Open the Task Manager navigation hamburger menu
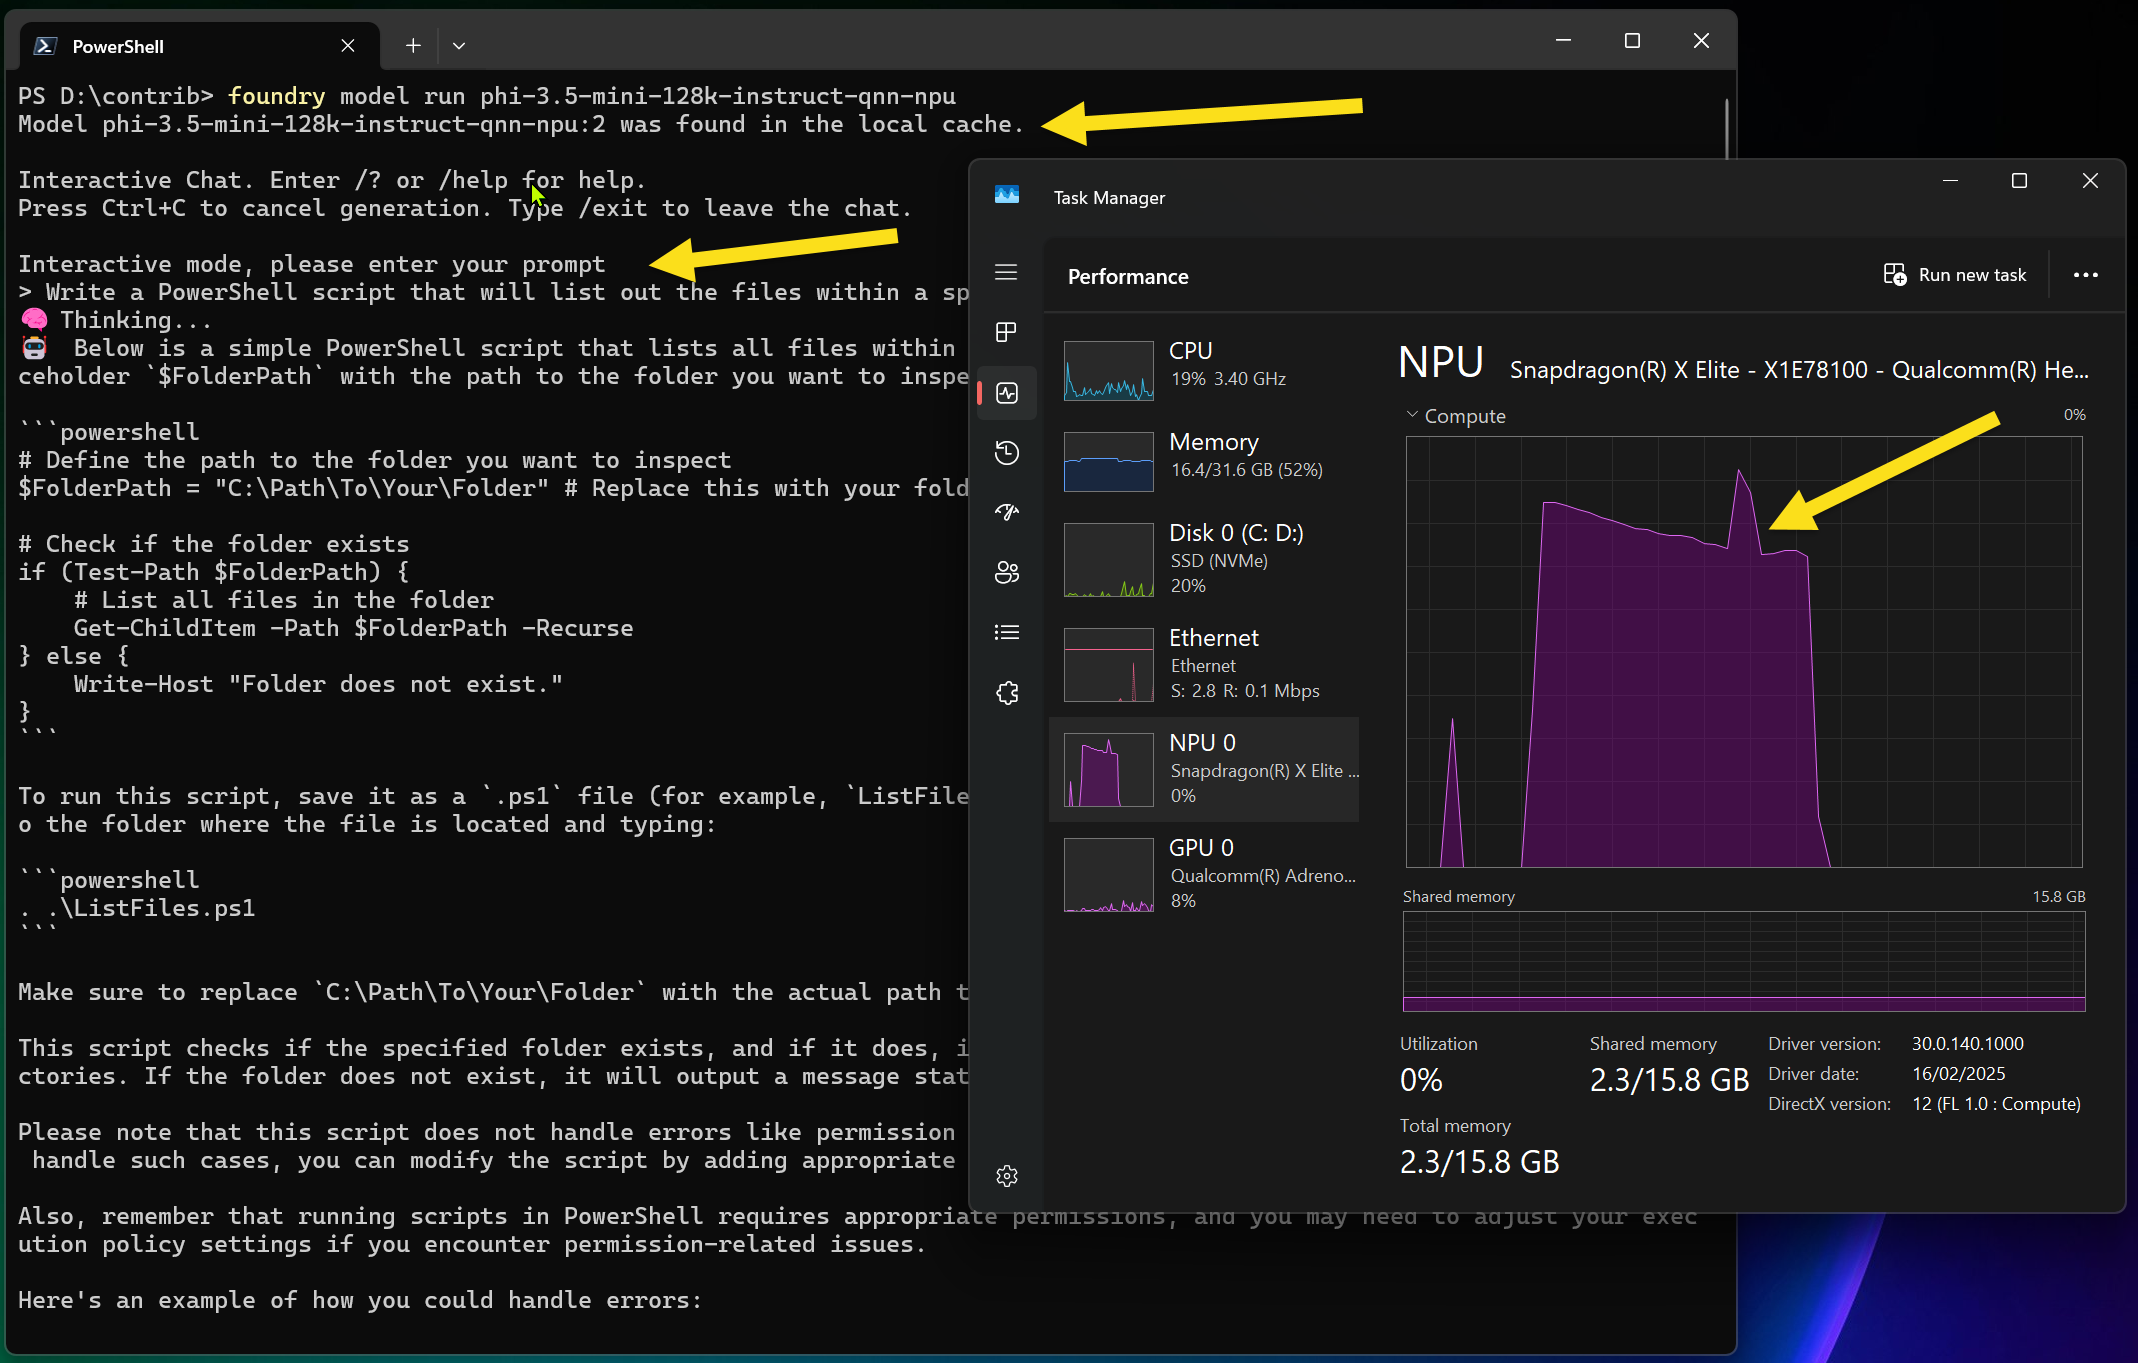Viewport: 2138px width, 1363px height. [1006, 272]
